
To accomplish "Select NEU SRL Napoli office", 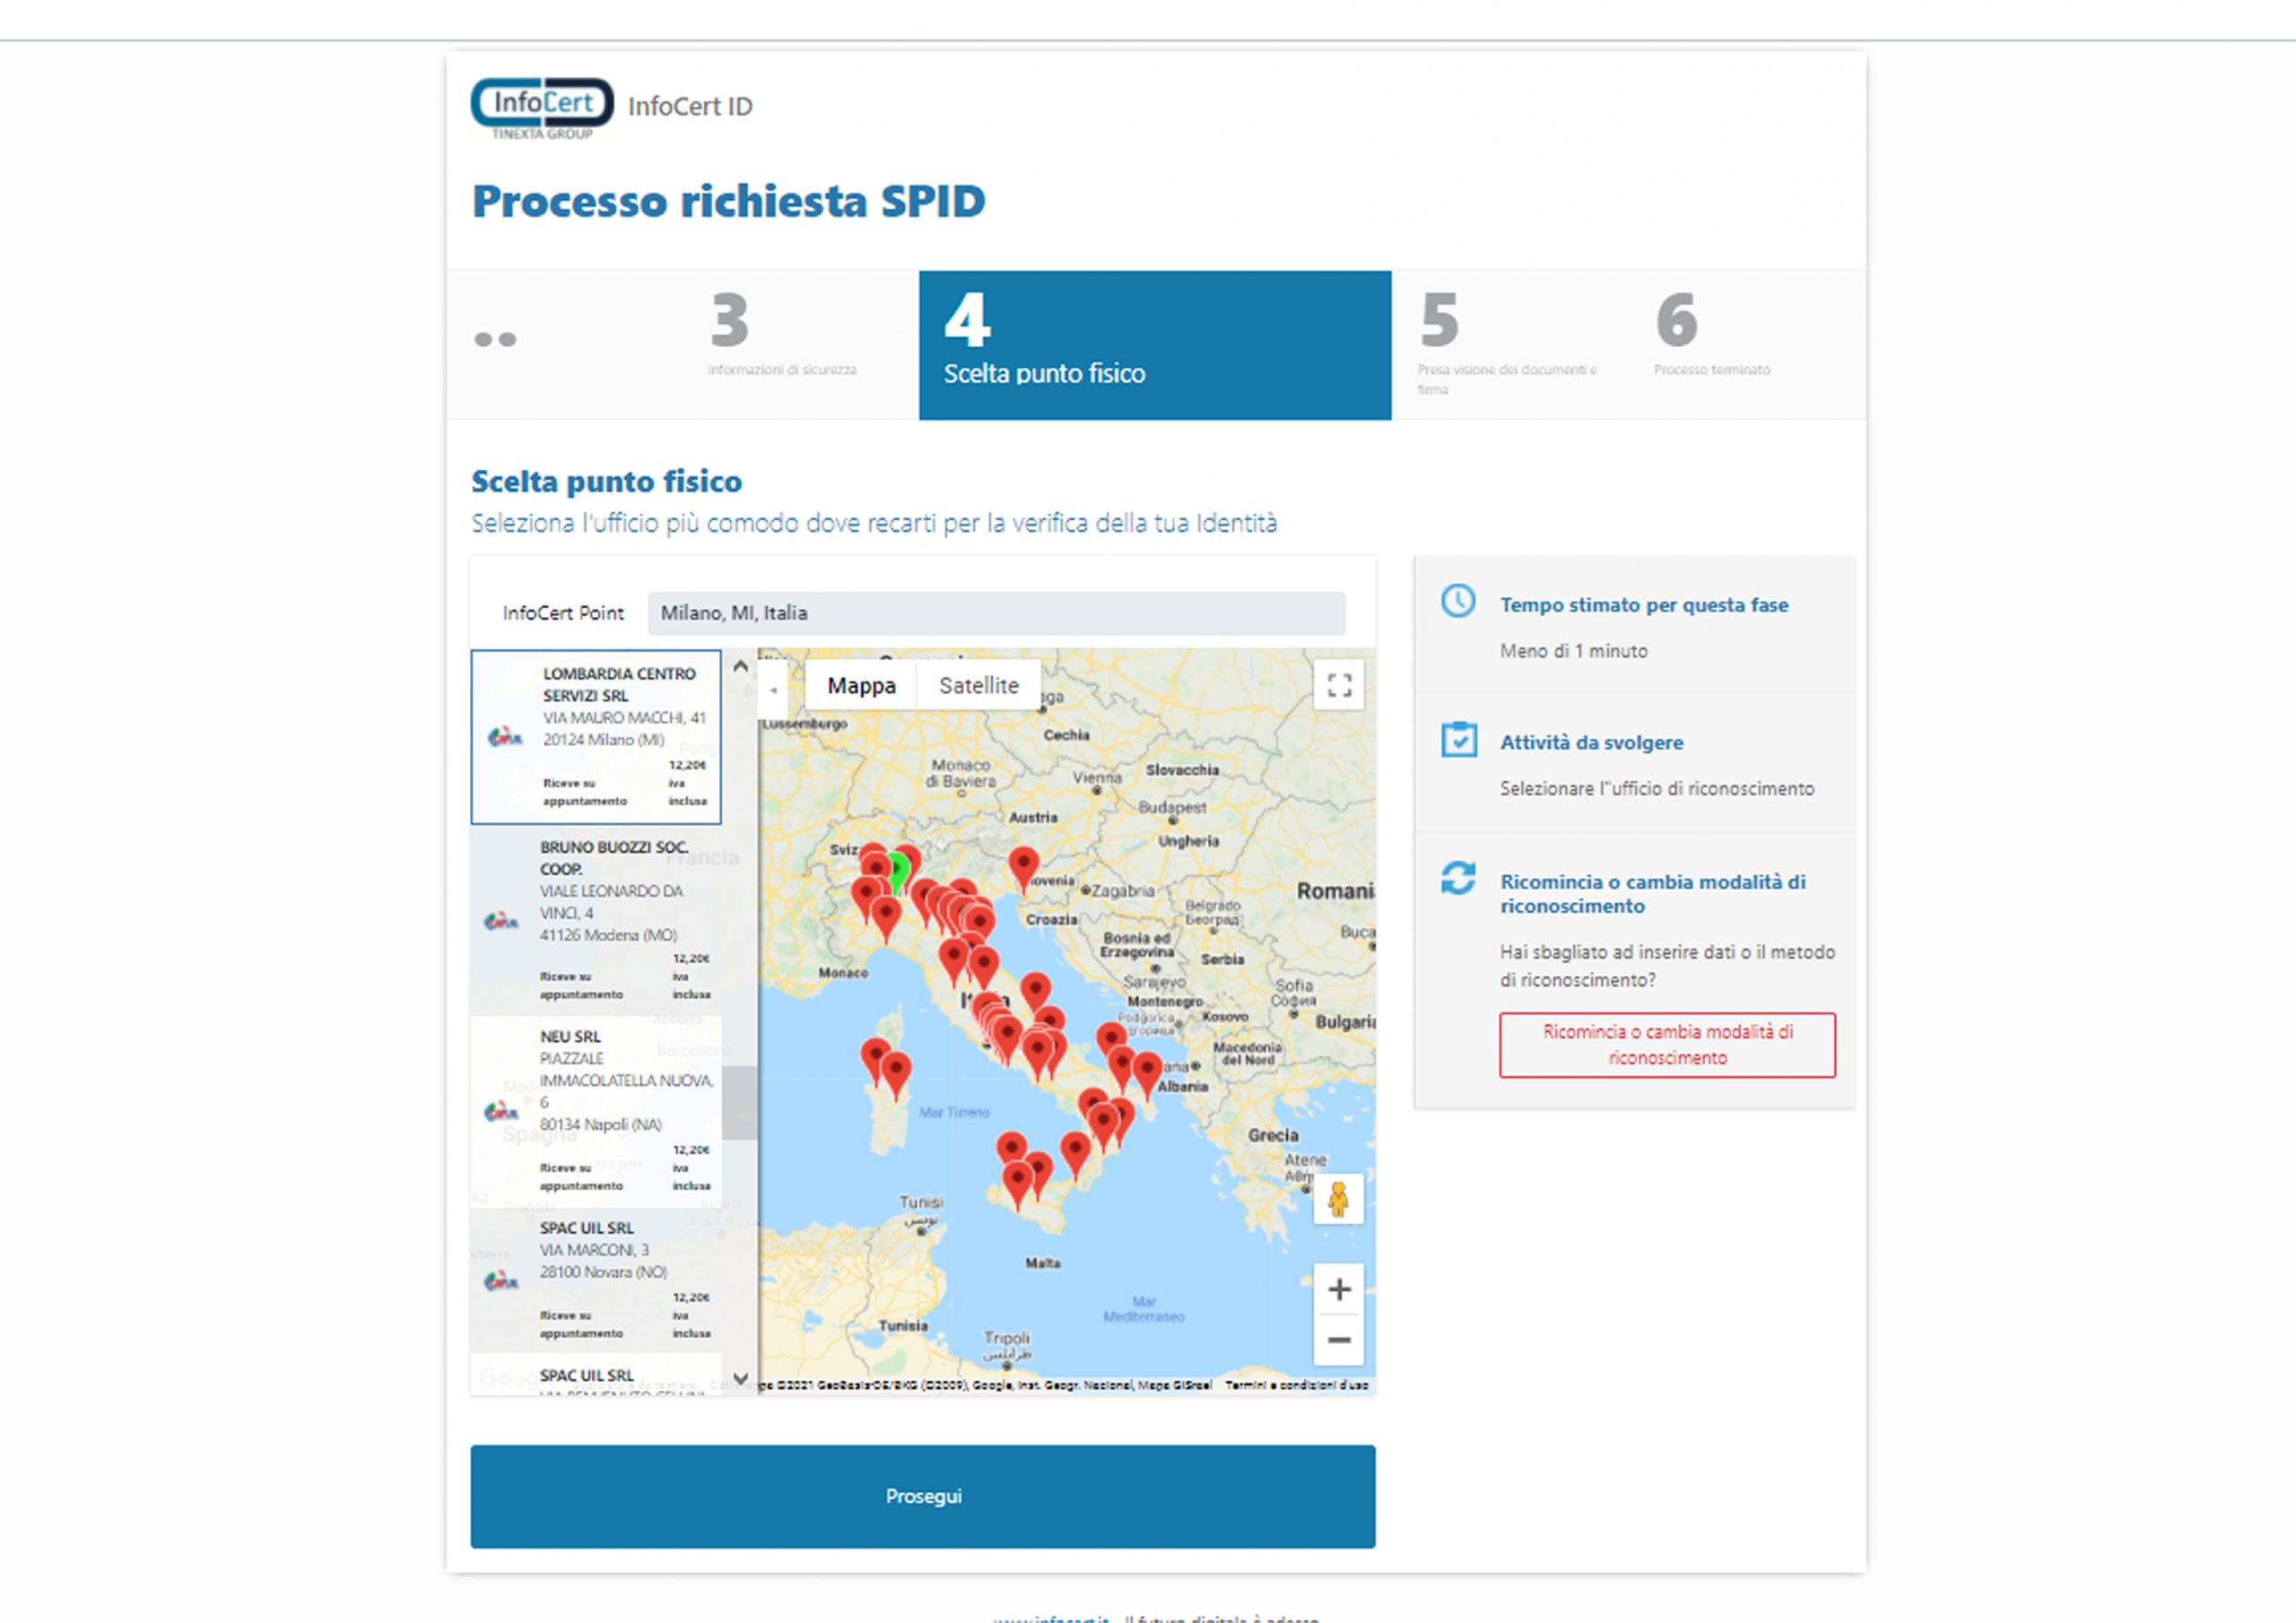I will click(596, 1111).
